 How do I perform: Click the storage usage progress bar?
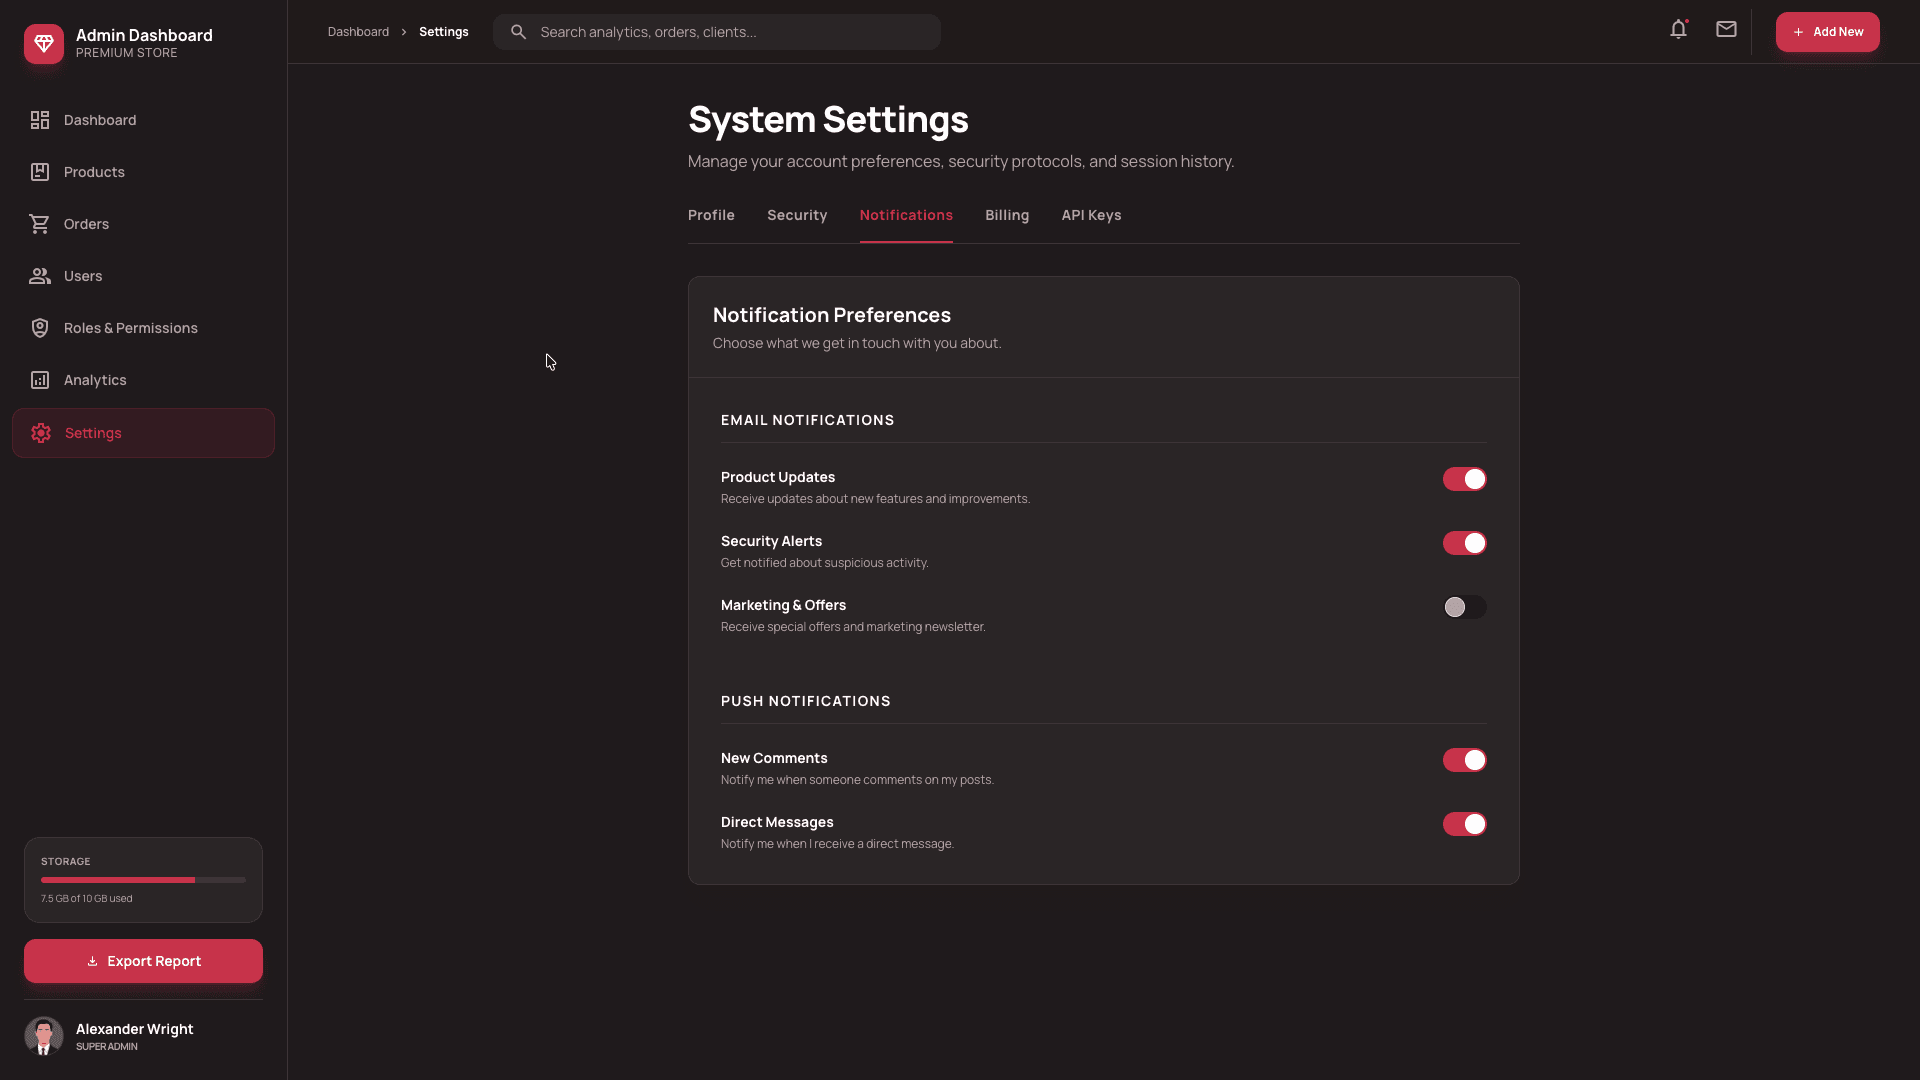[142, 880]
